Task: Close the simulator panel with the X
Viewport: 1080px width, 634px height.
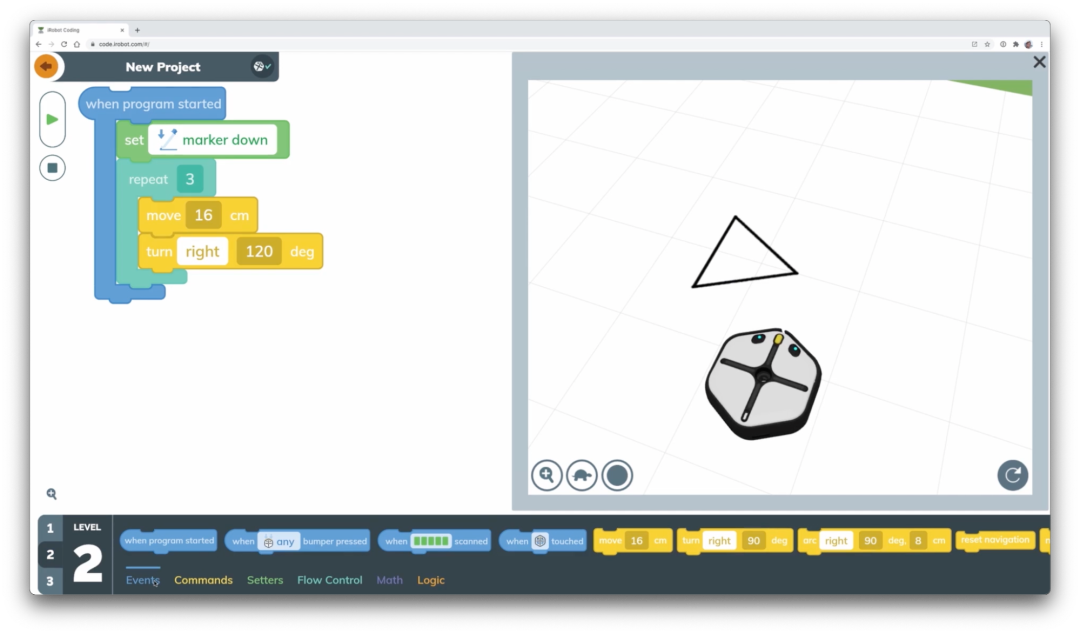Action: click(x=1039, y=62)
